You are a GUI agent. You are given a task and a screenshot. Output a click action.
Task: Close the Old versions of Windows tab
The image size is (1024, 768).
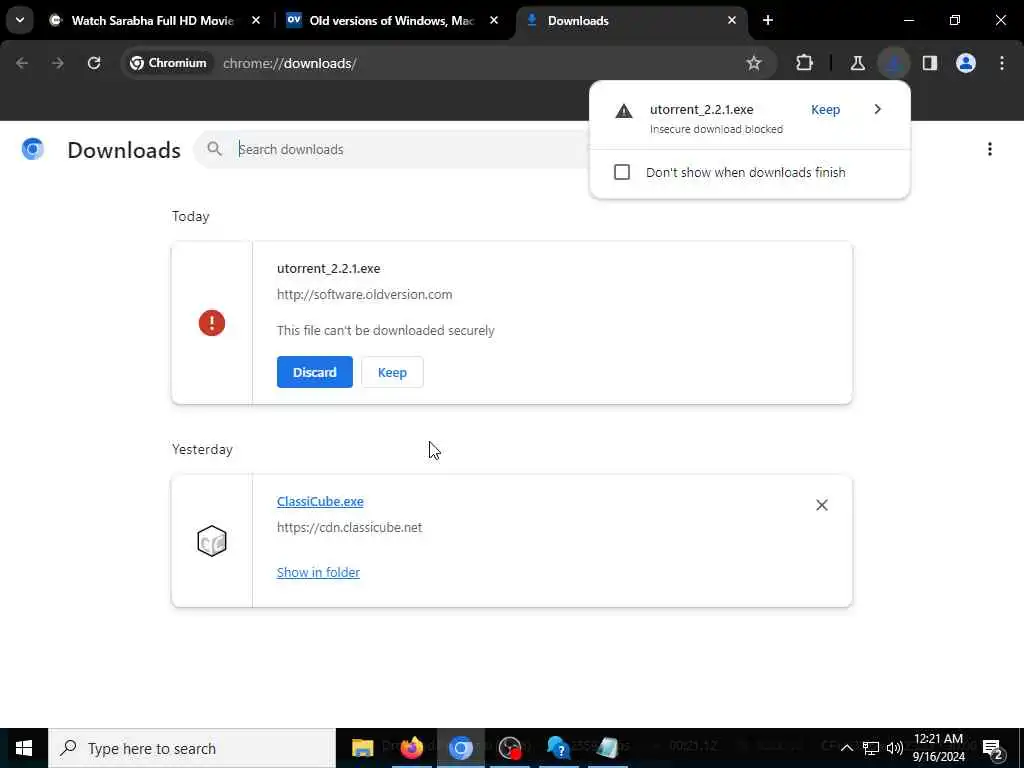[494, 21]
